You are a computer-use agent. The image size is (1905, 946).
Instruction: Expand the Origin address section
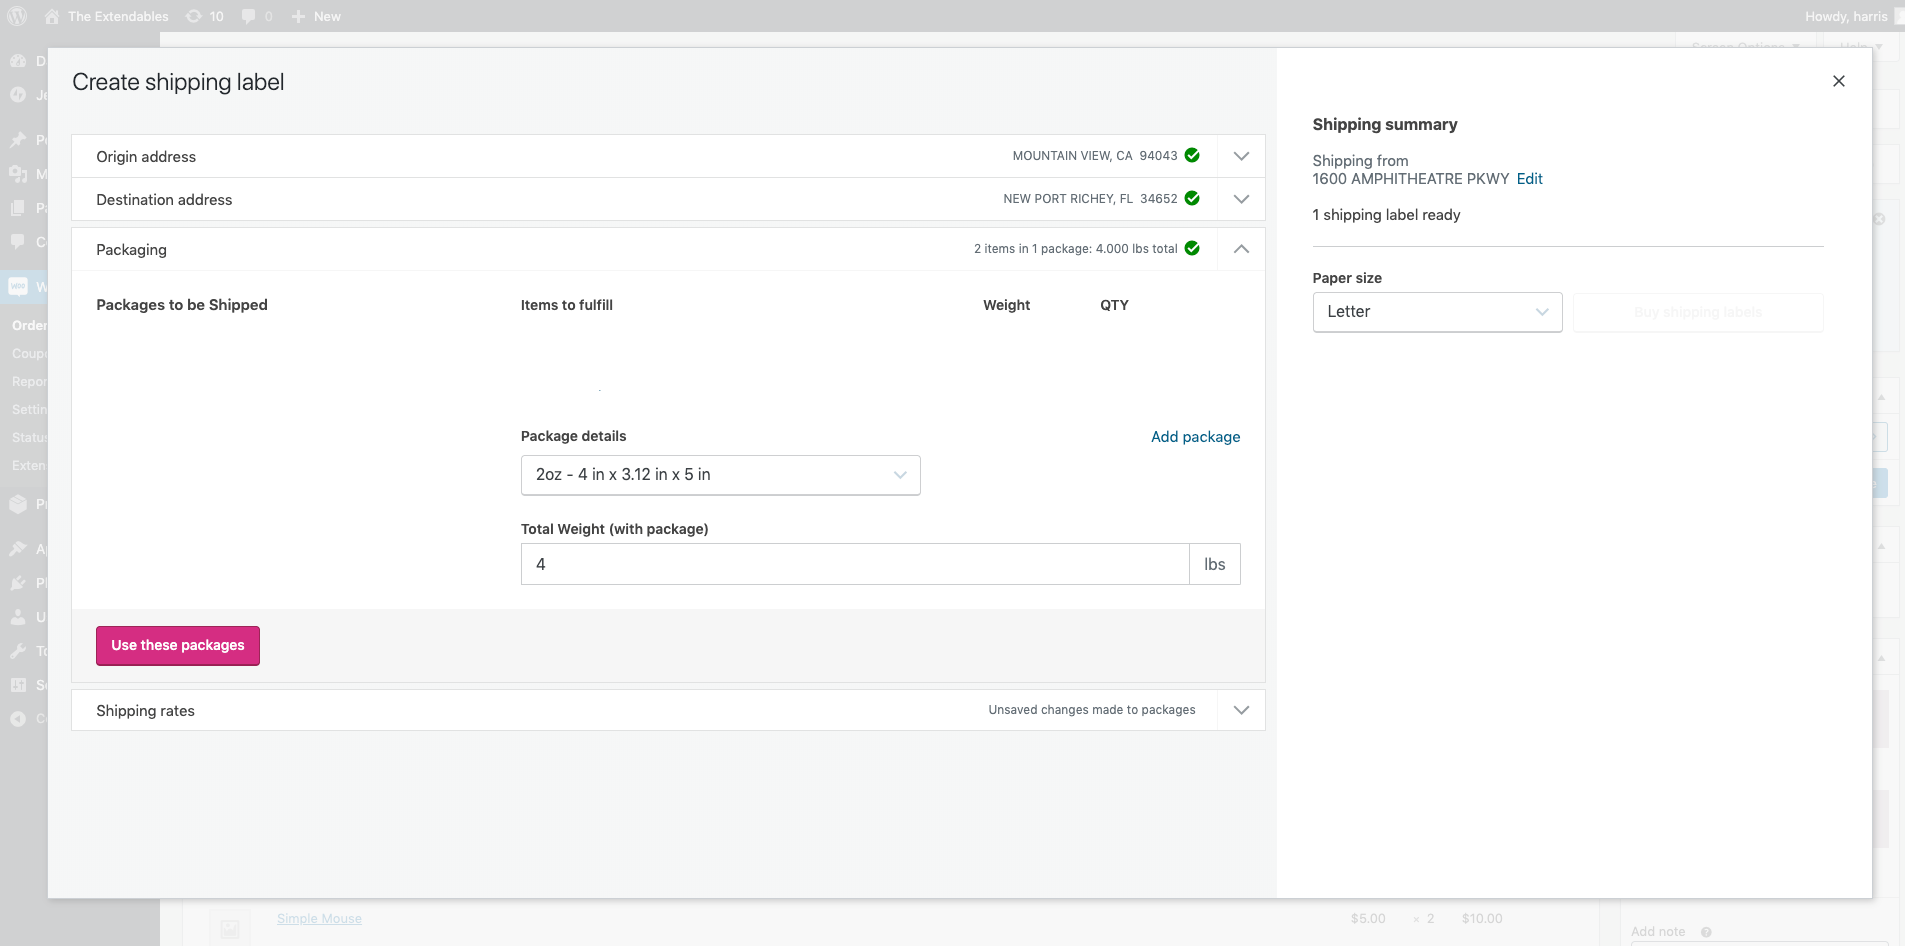(x=1241, y=156)
